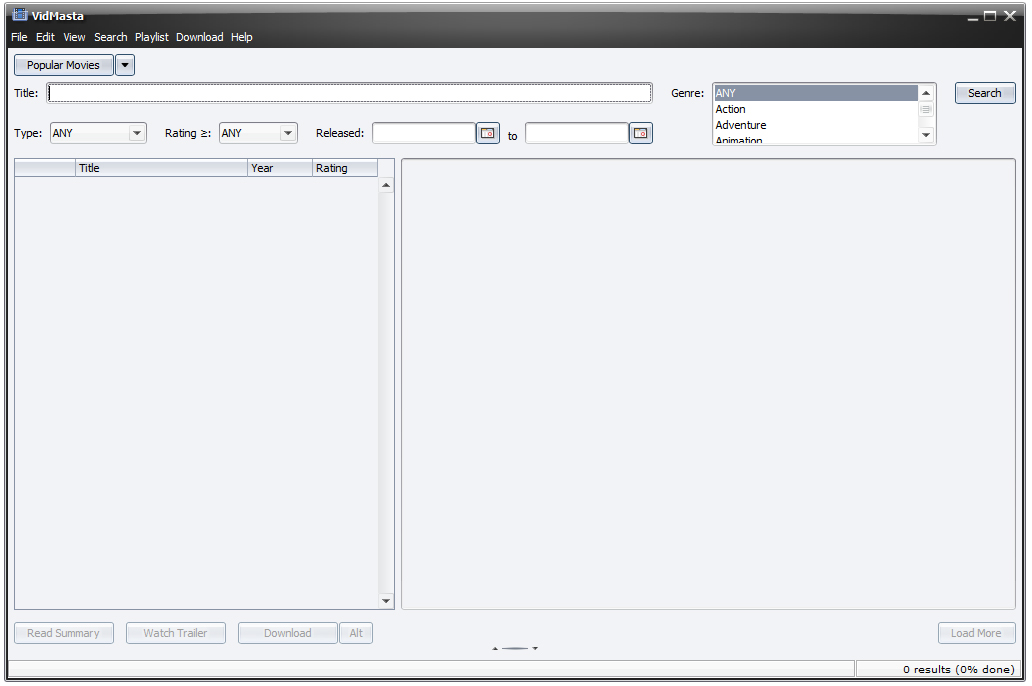Viewport: 1032px width, 686px height.
Task: Sort results by Year column header
Action: point(279,168)
